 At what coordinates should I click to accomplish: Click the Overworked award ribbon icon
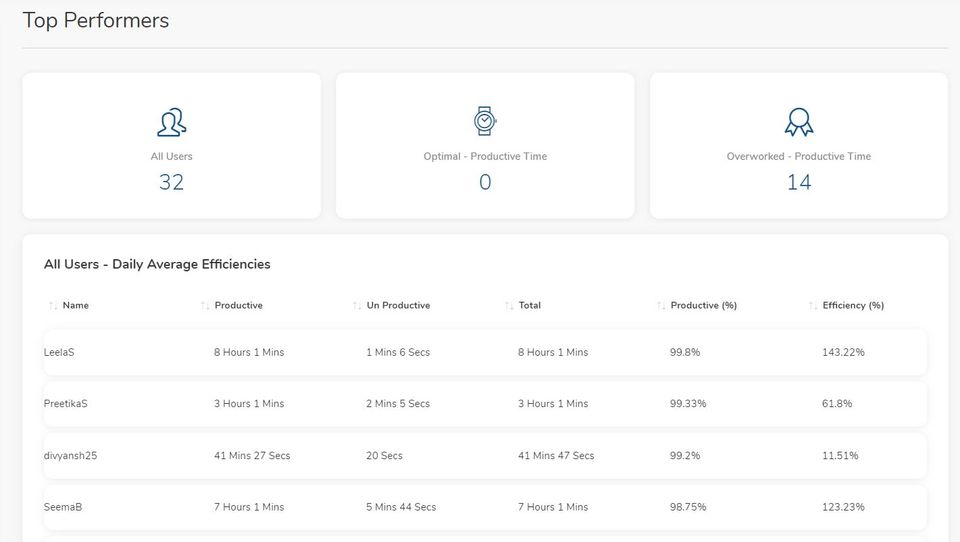click(x=798, y=122)
